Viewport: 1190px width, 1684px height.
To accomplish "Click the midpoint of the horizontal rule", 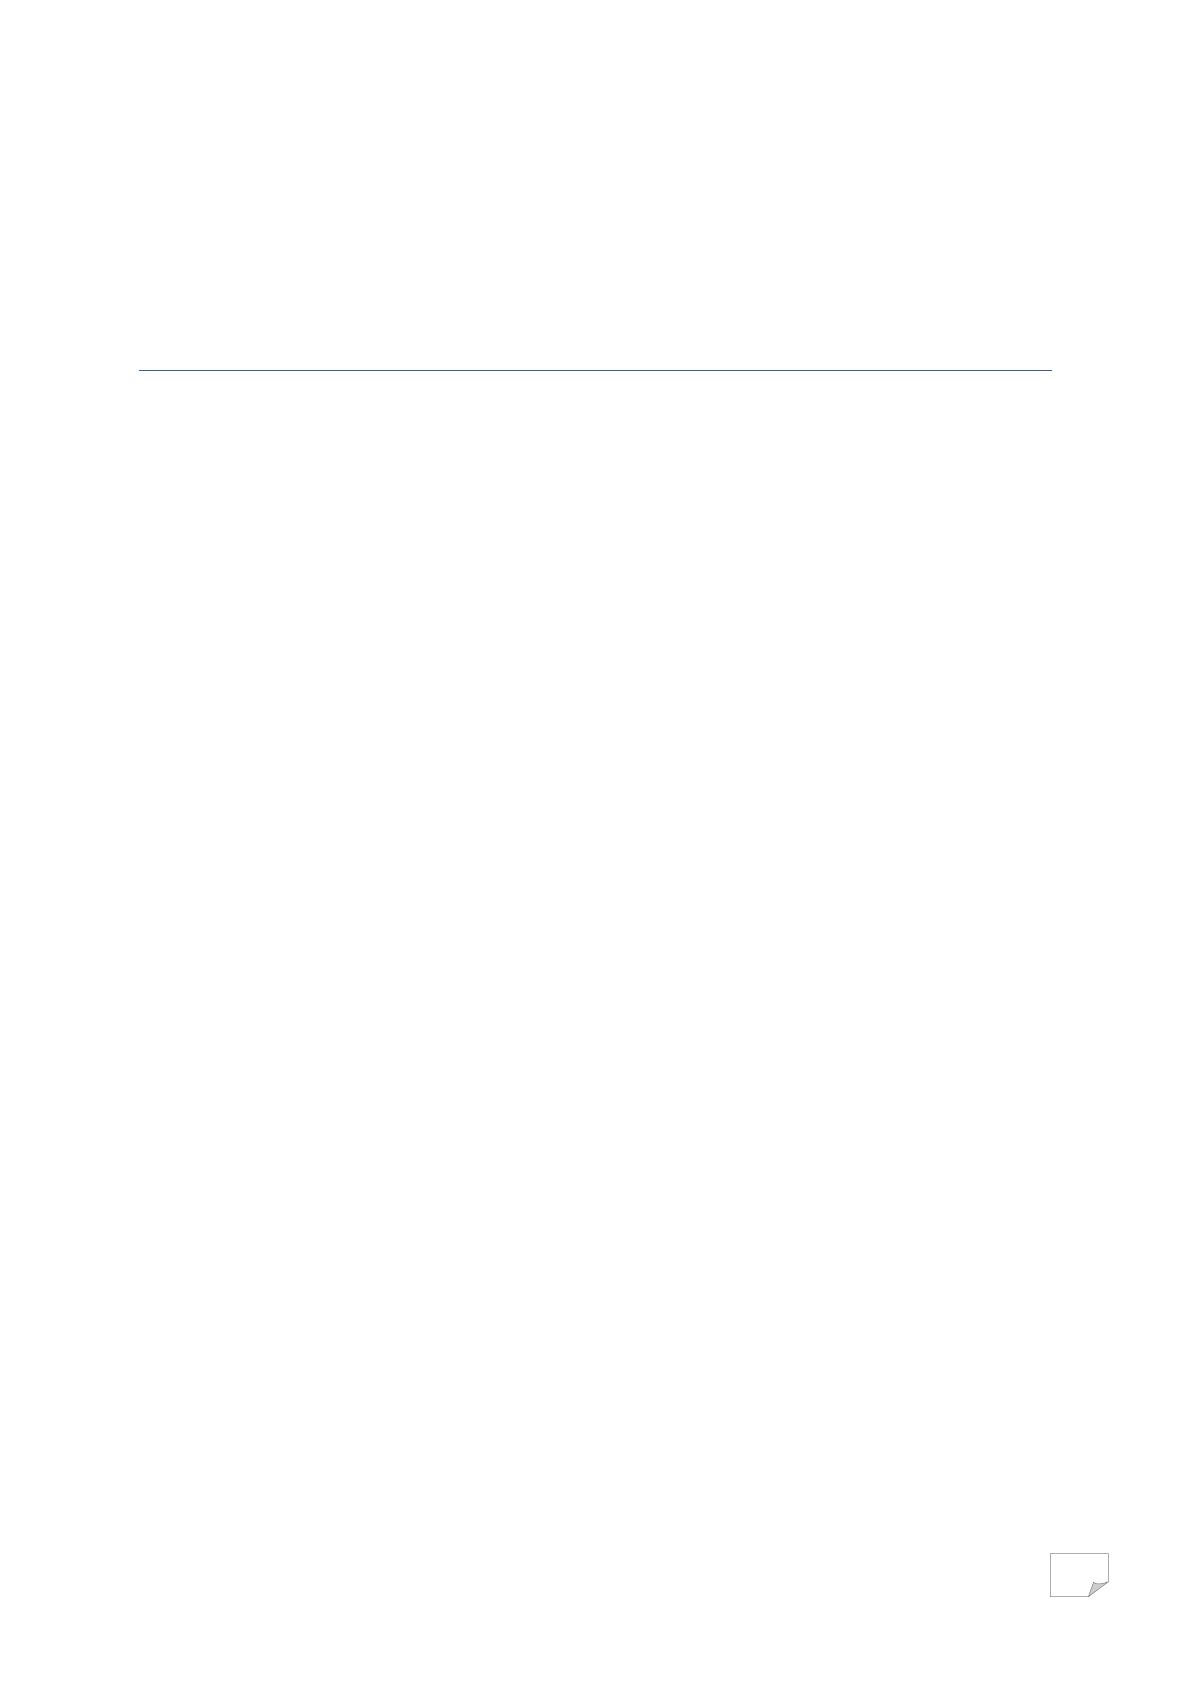I will [595, 370].
